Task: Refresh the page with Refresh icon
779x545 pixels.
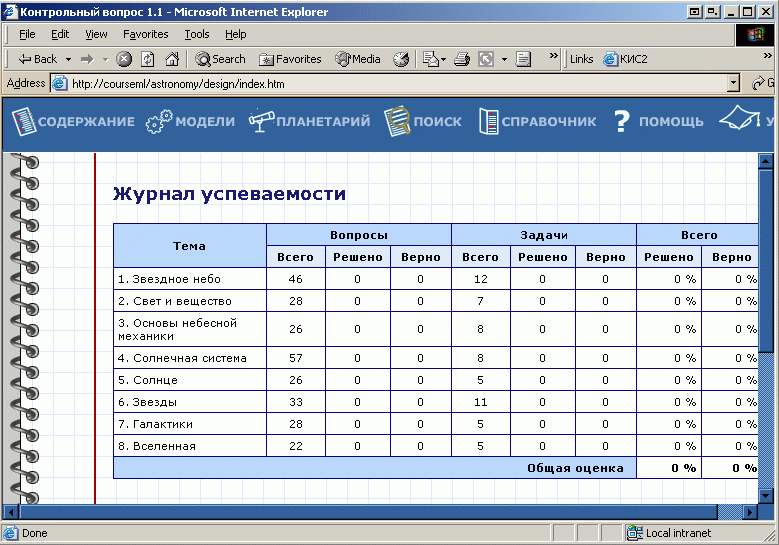Action: (148, 59)
